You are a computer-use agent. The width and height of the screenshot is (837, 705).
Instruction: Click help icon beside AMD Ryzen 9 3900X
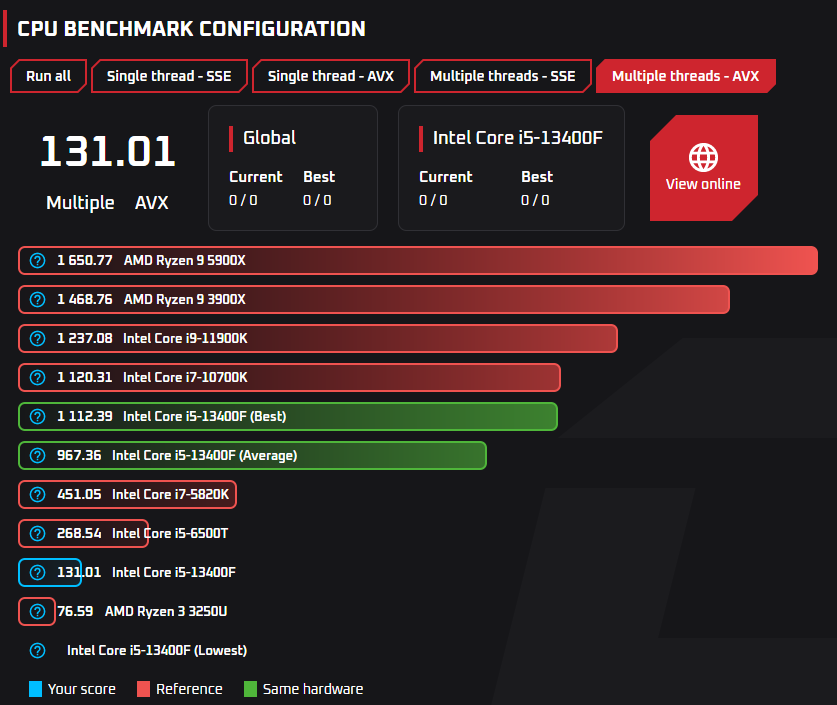[37, 299]
